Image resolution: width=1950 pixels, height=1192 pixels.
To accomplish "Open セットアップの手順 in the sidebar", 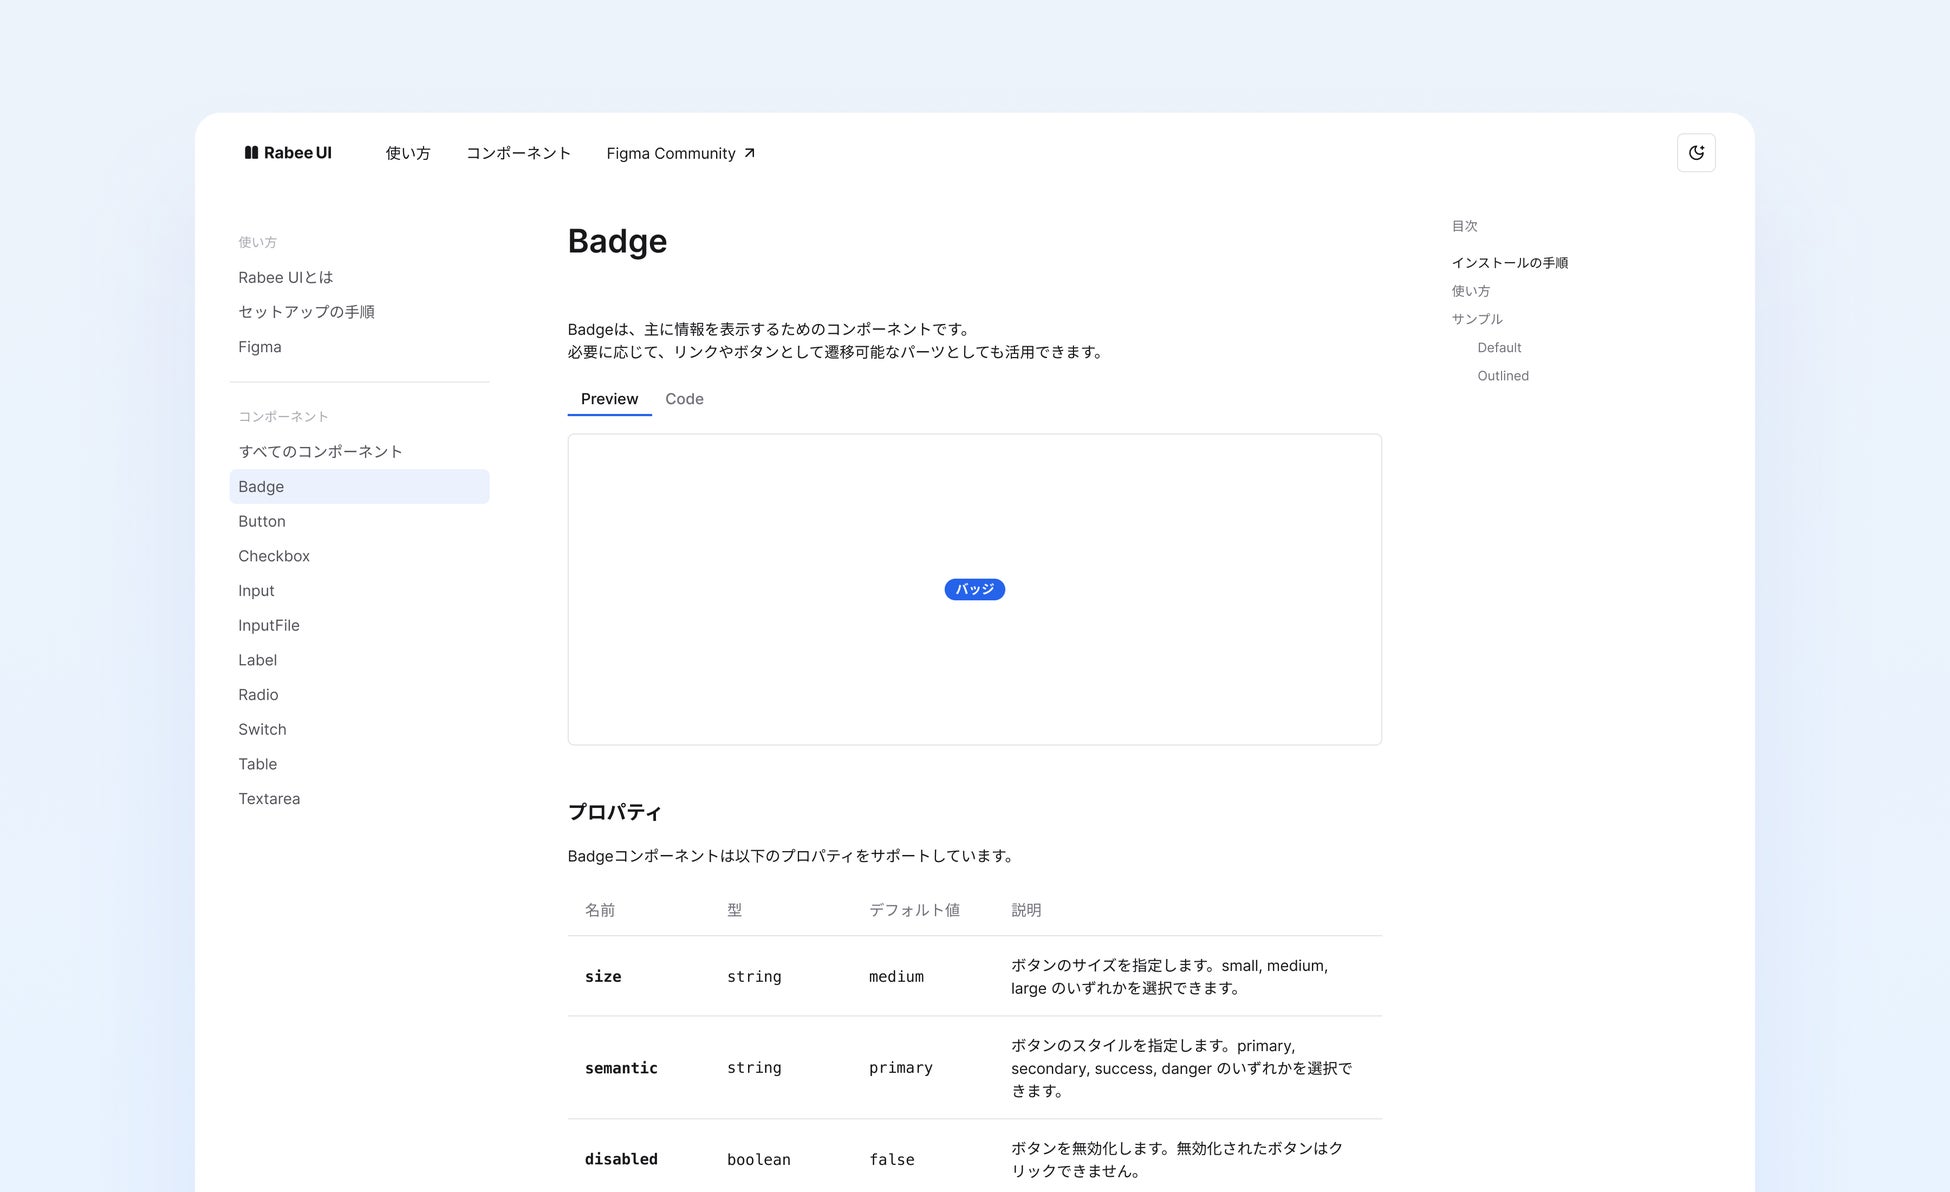I will 306,312.
